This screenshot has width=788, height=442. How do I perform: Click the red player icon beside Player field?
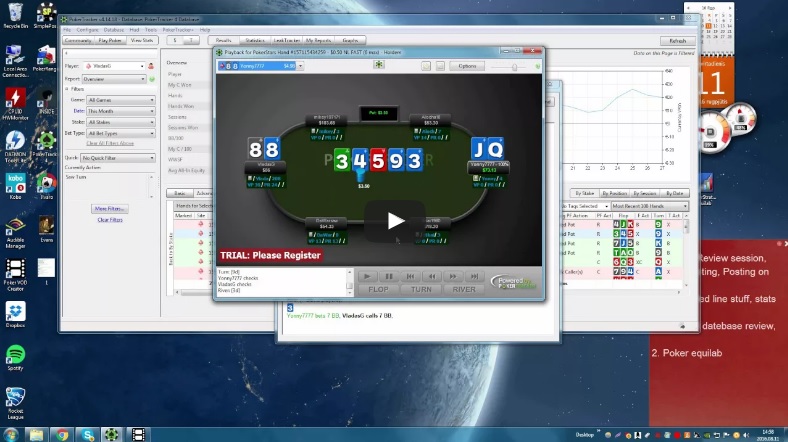[151, 66]
